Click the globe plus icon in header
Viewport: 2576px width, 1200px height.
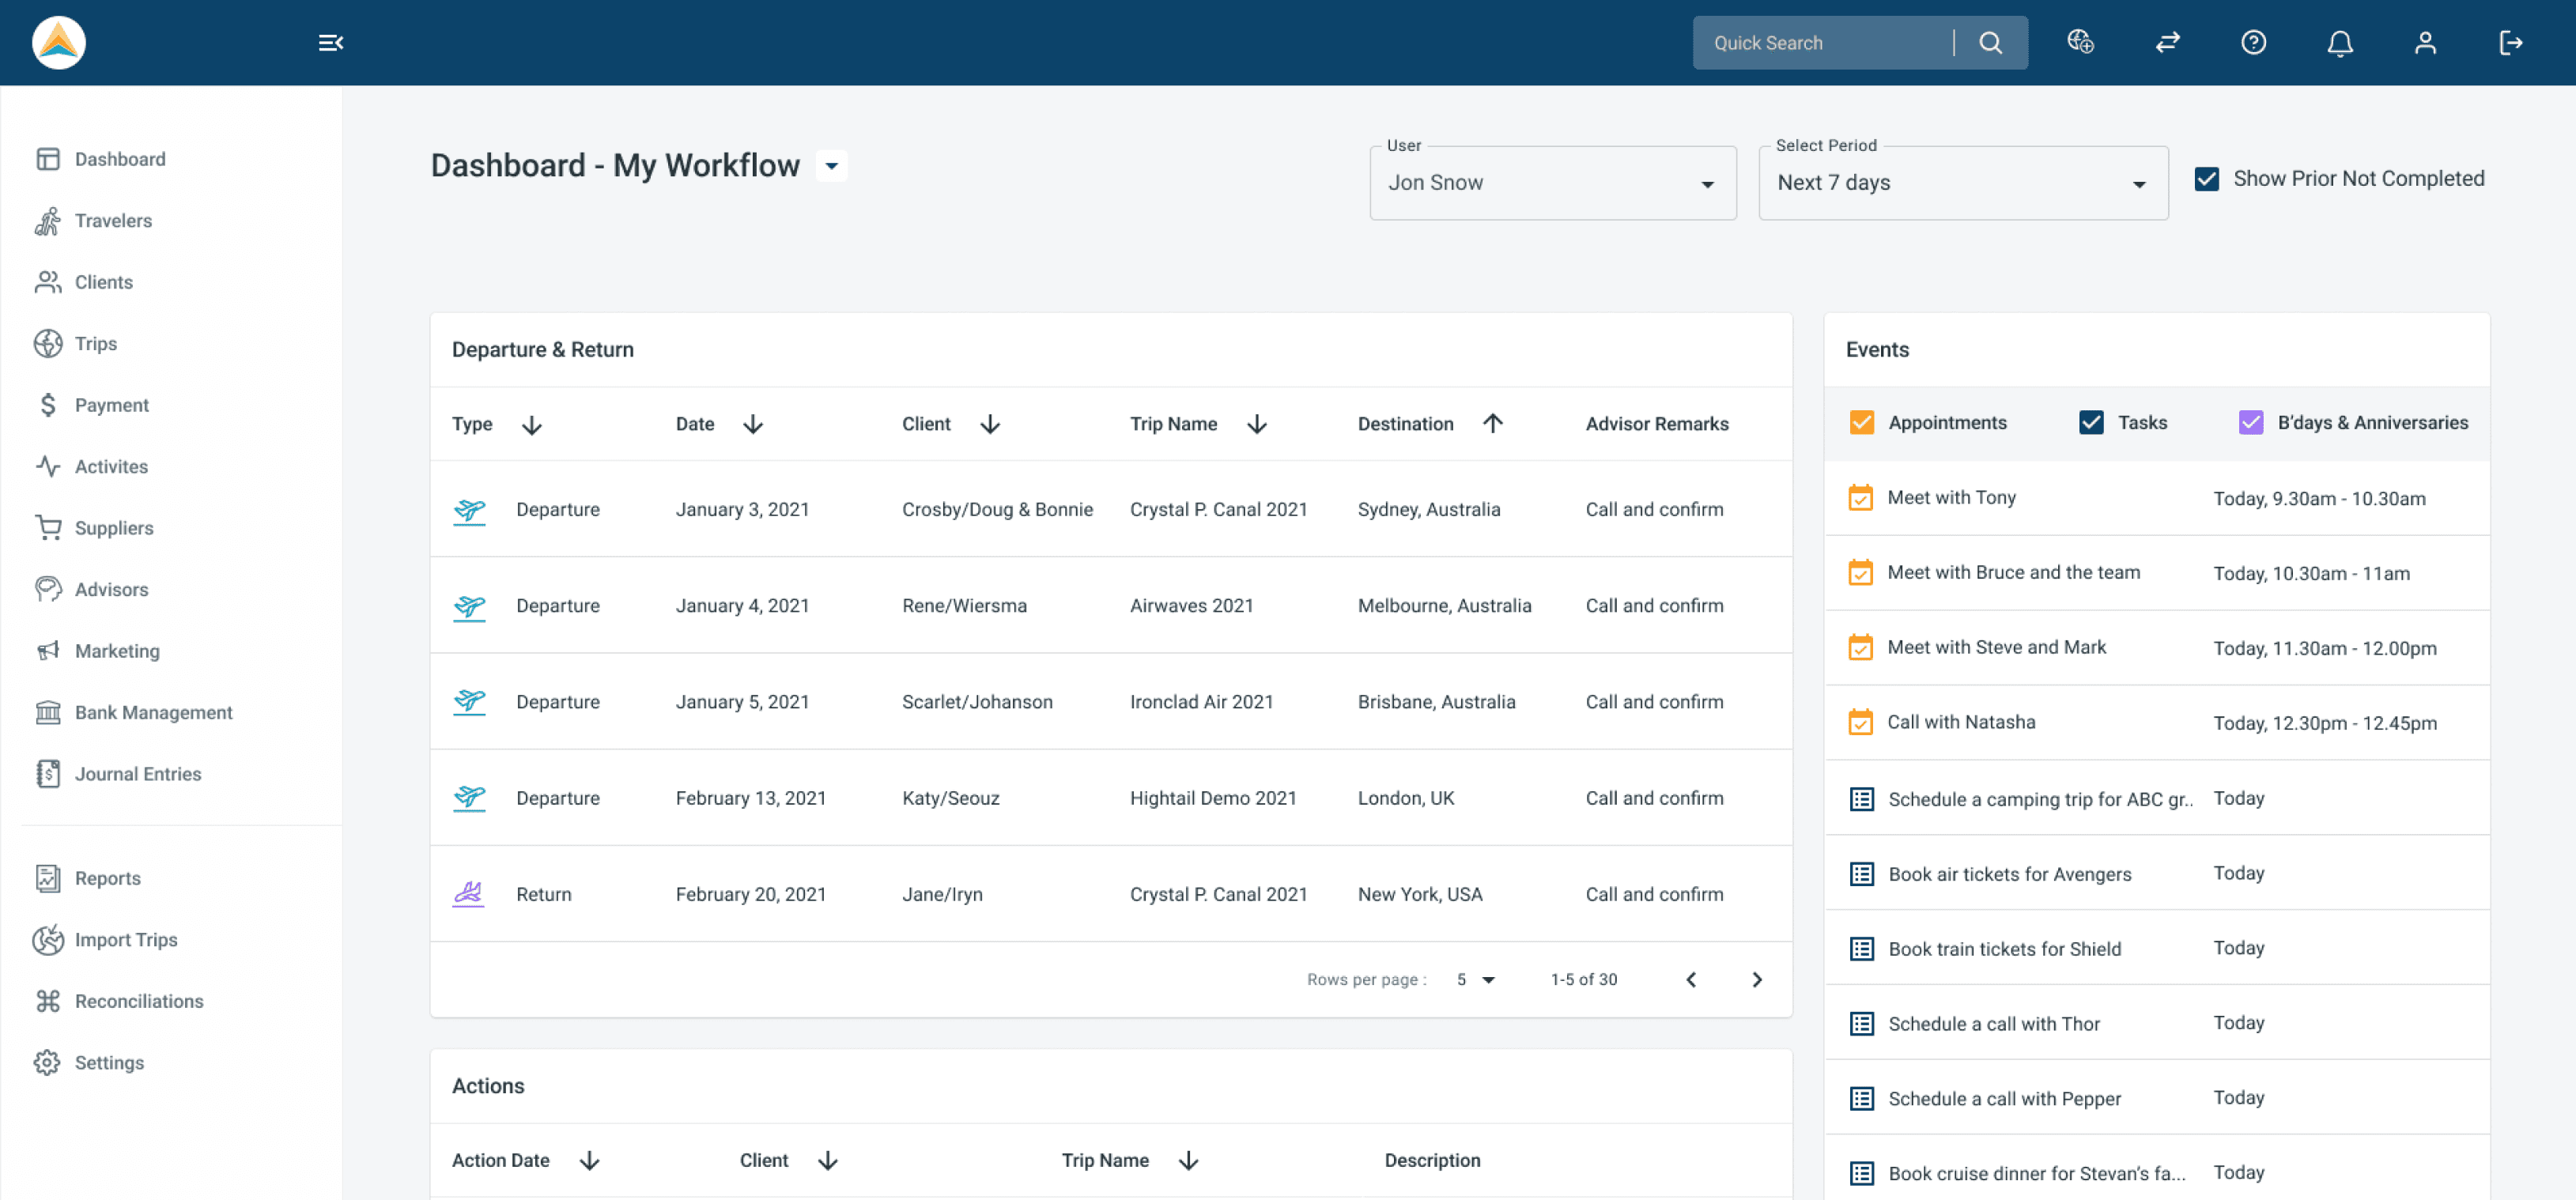click(2080, 43)
